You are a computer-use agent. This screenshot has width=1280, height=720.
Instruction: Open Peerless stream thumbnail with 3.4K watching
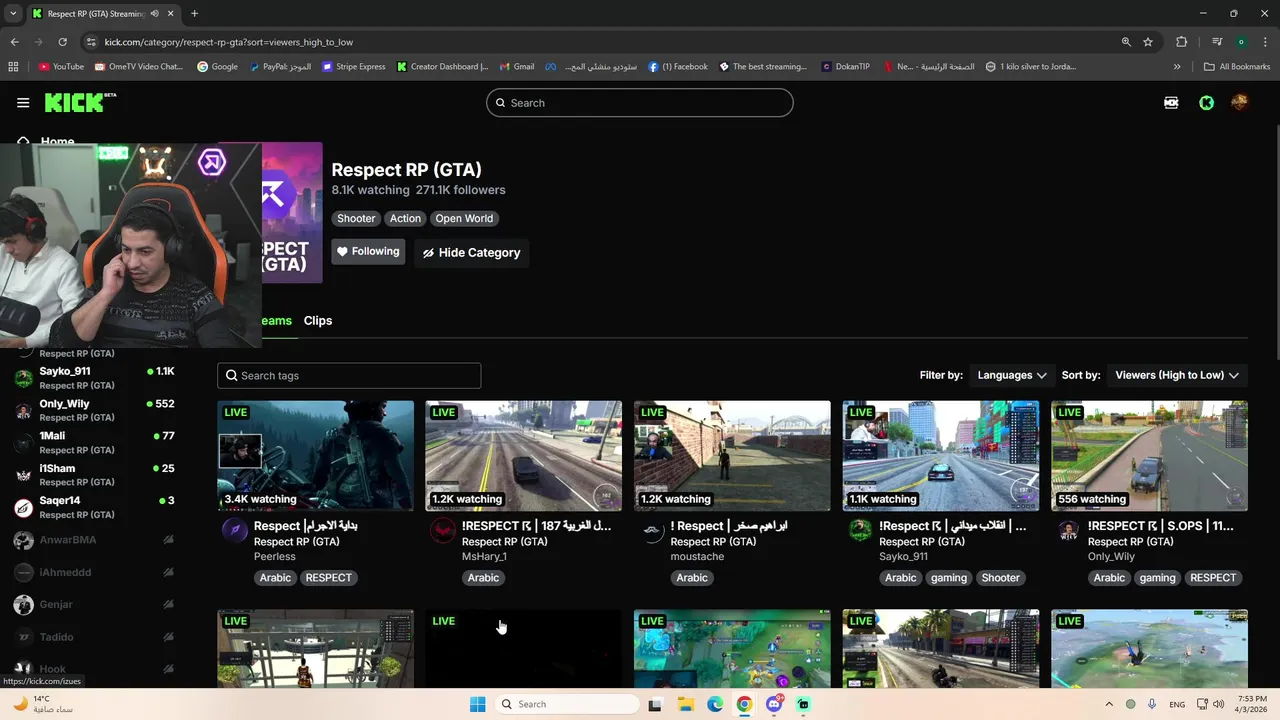click(x=315, y=456)
